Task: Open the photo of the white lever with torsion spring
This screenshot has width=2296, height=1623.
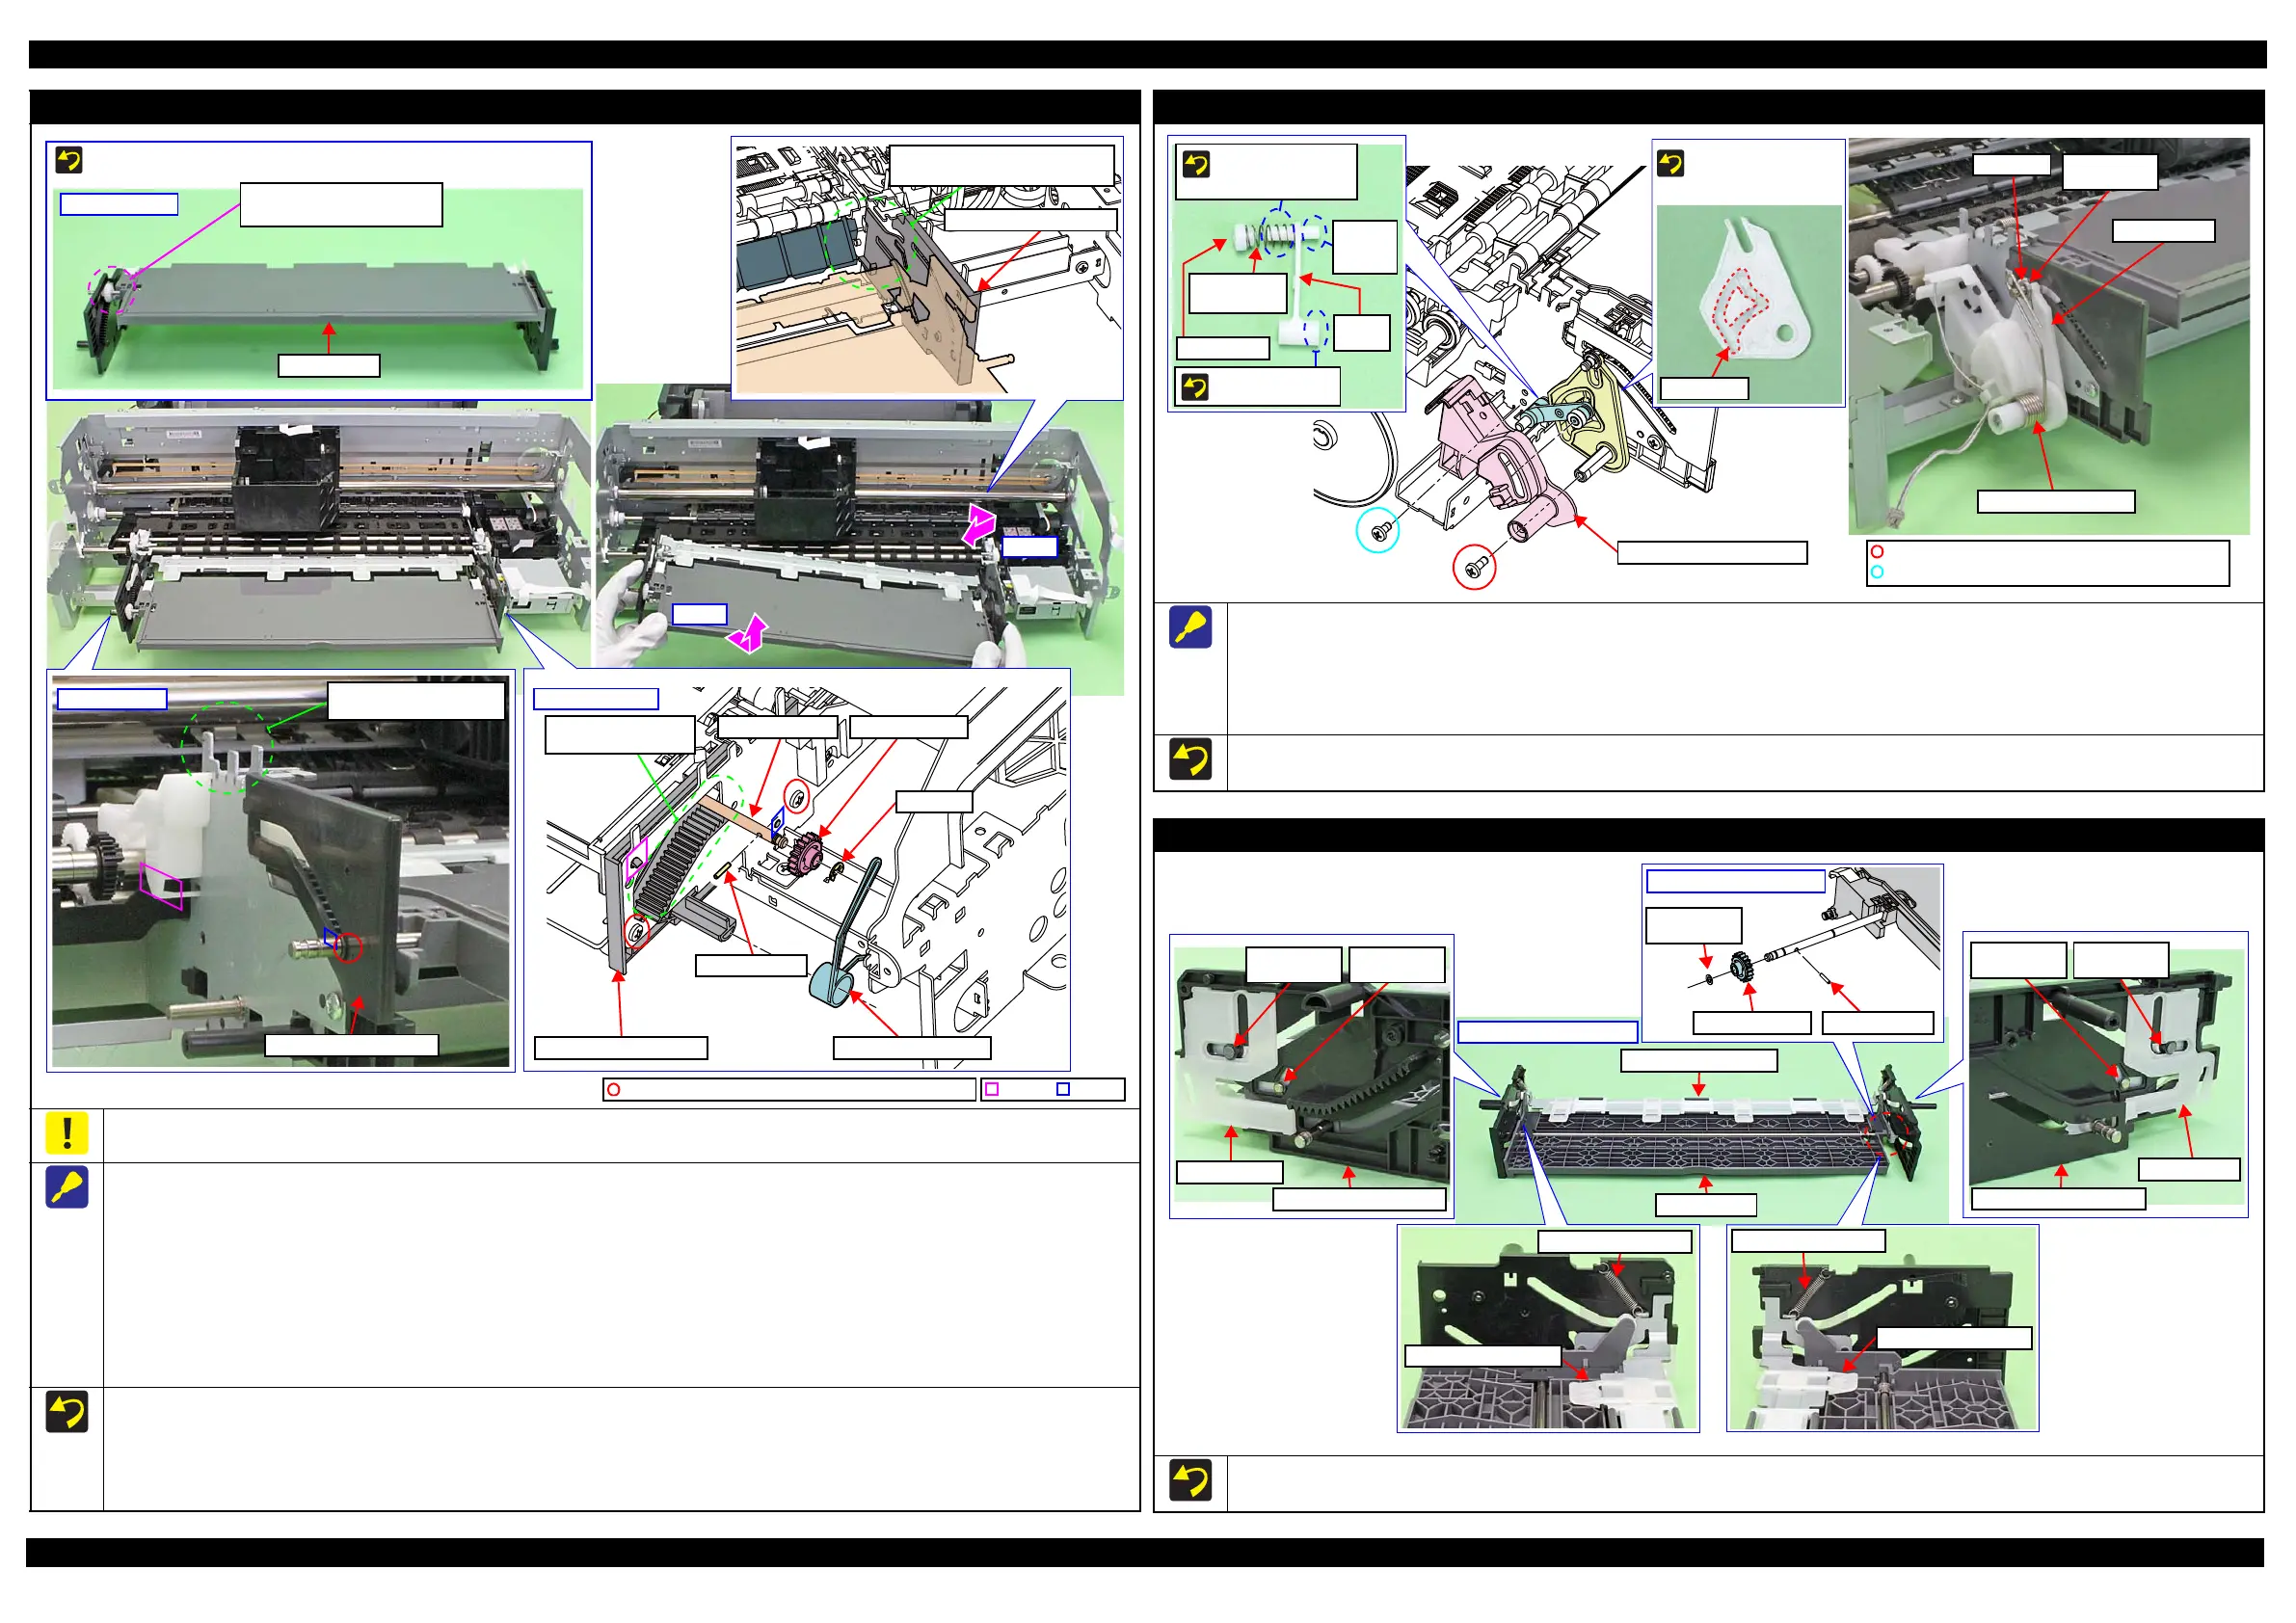Action: click(x=2049, y=336)
